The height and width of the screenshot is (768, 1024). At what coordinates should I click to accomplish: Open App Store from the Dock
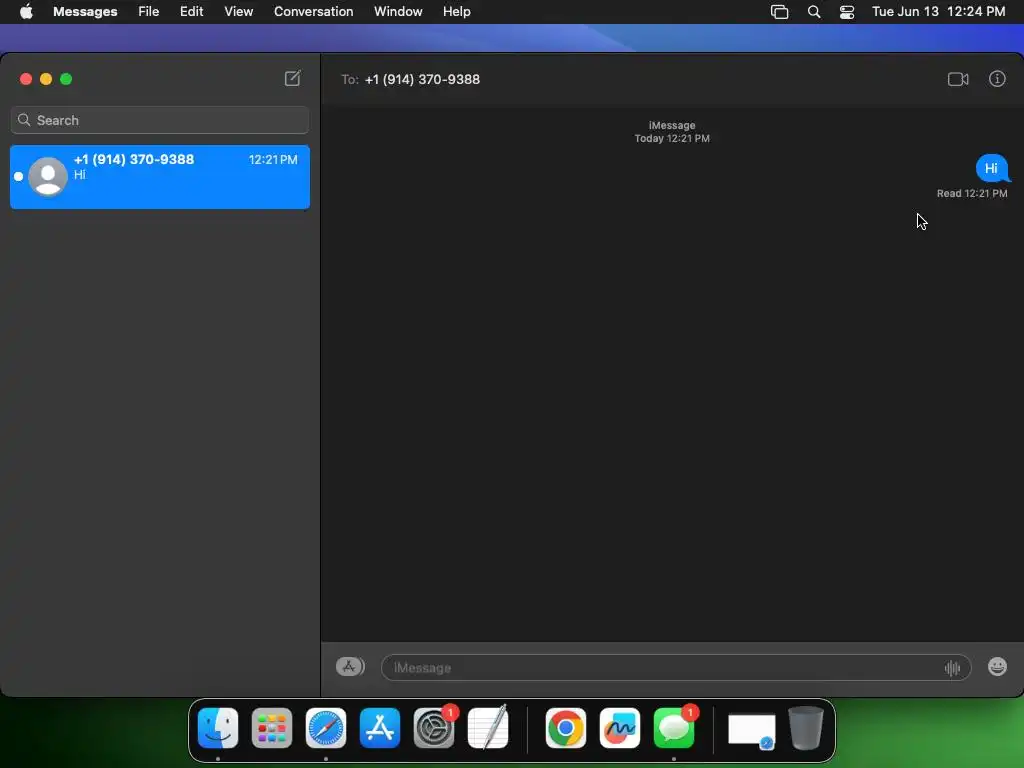tap(379, 728)
